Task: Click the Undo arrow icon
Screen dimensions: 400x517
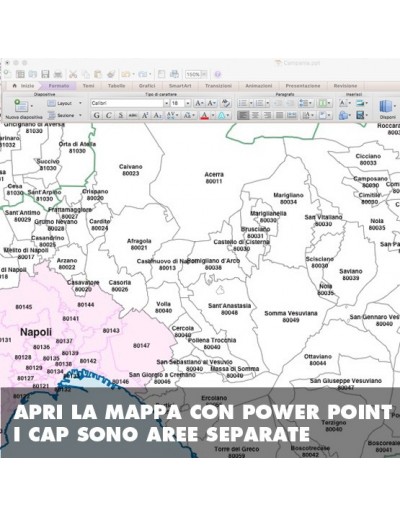Action: 126,74
